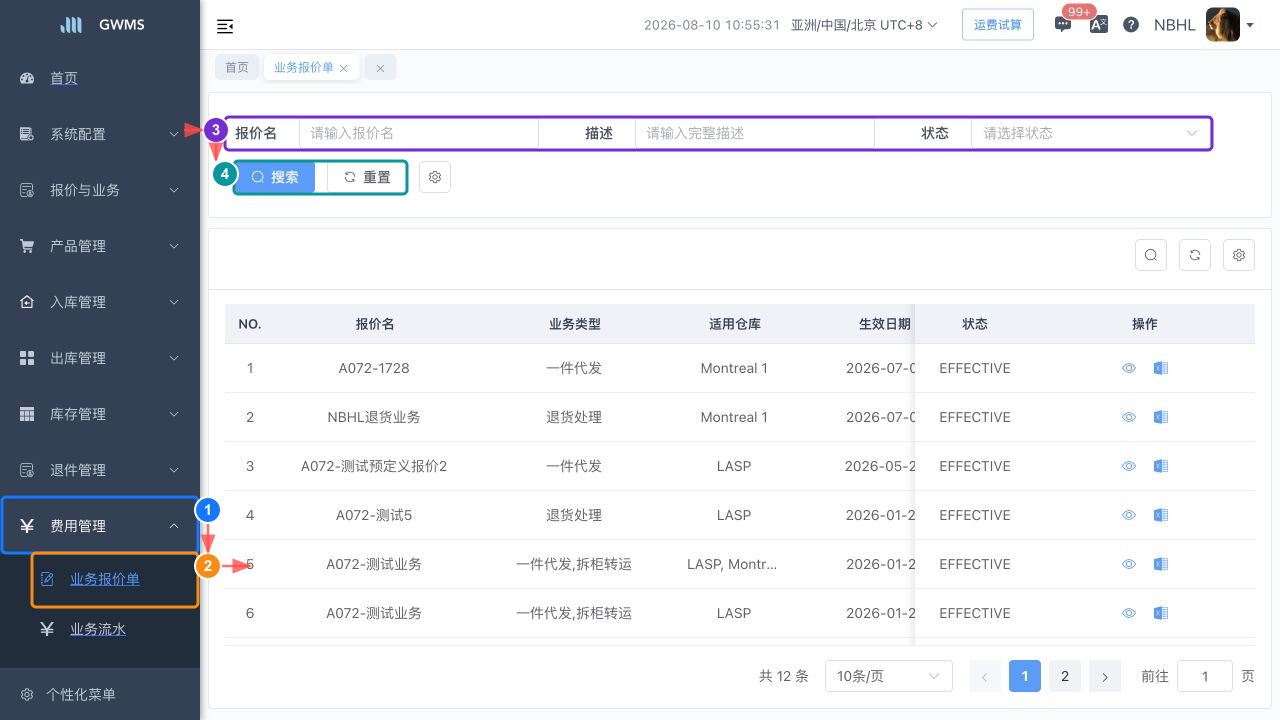The height and width of the screenshot is (720, 1280).
Task: Click the 搜索 button
Action: [275, 177]
